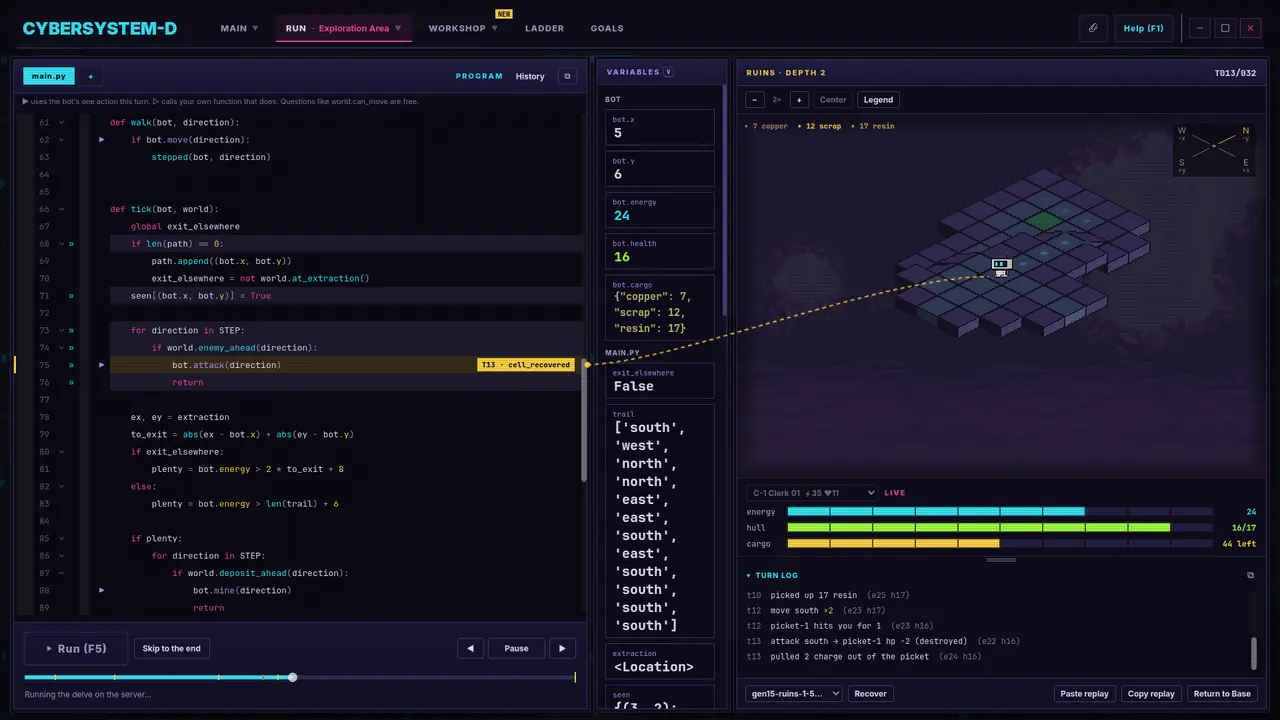The height and width of the screenshot is (720, 1280).
Task: Add a new file with plus tab
Action: 90,76
